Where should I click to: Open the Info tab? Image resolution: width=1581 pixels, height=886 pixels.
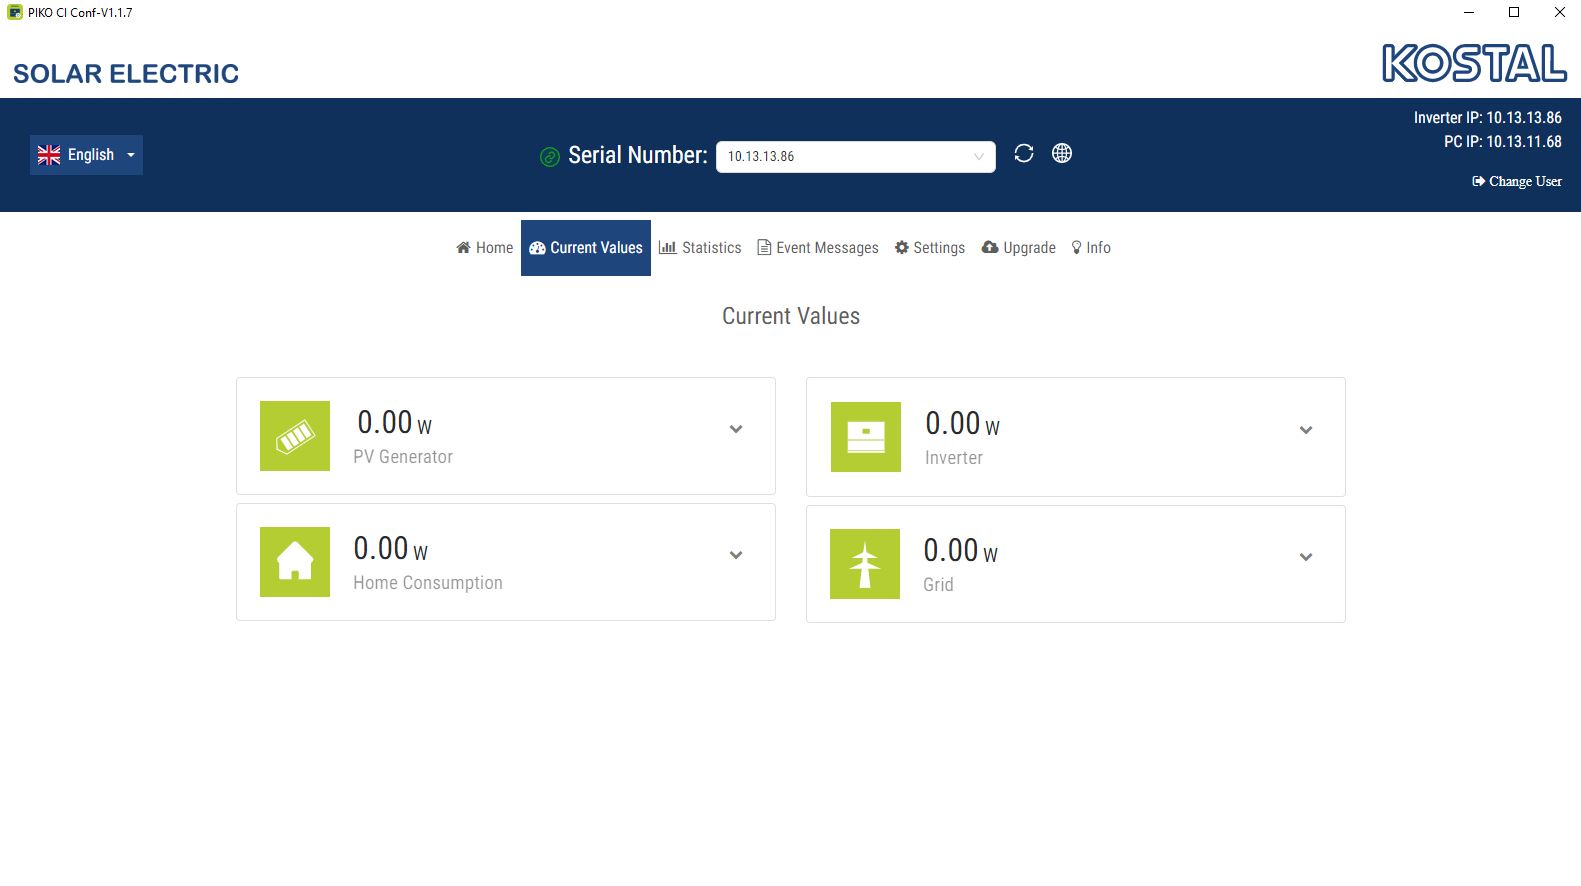click(x=1091, y=248)
